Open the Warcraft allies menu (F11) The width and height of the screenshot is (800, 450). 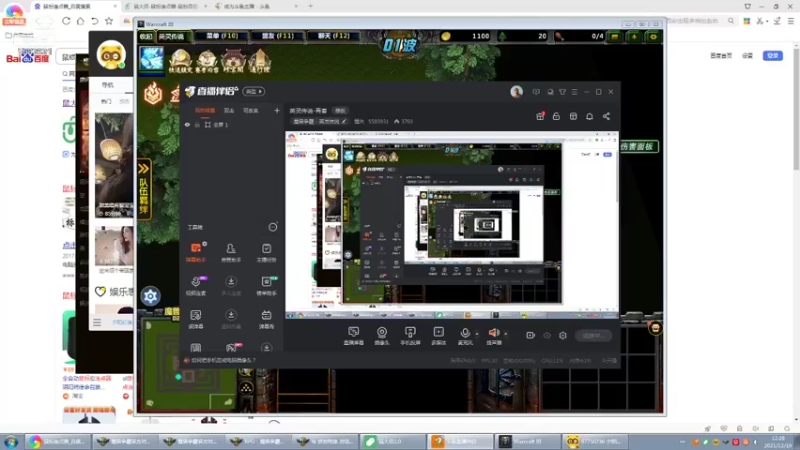[278, 36]
